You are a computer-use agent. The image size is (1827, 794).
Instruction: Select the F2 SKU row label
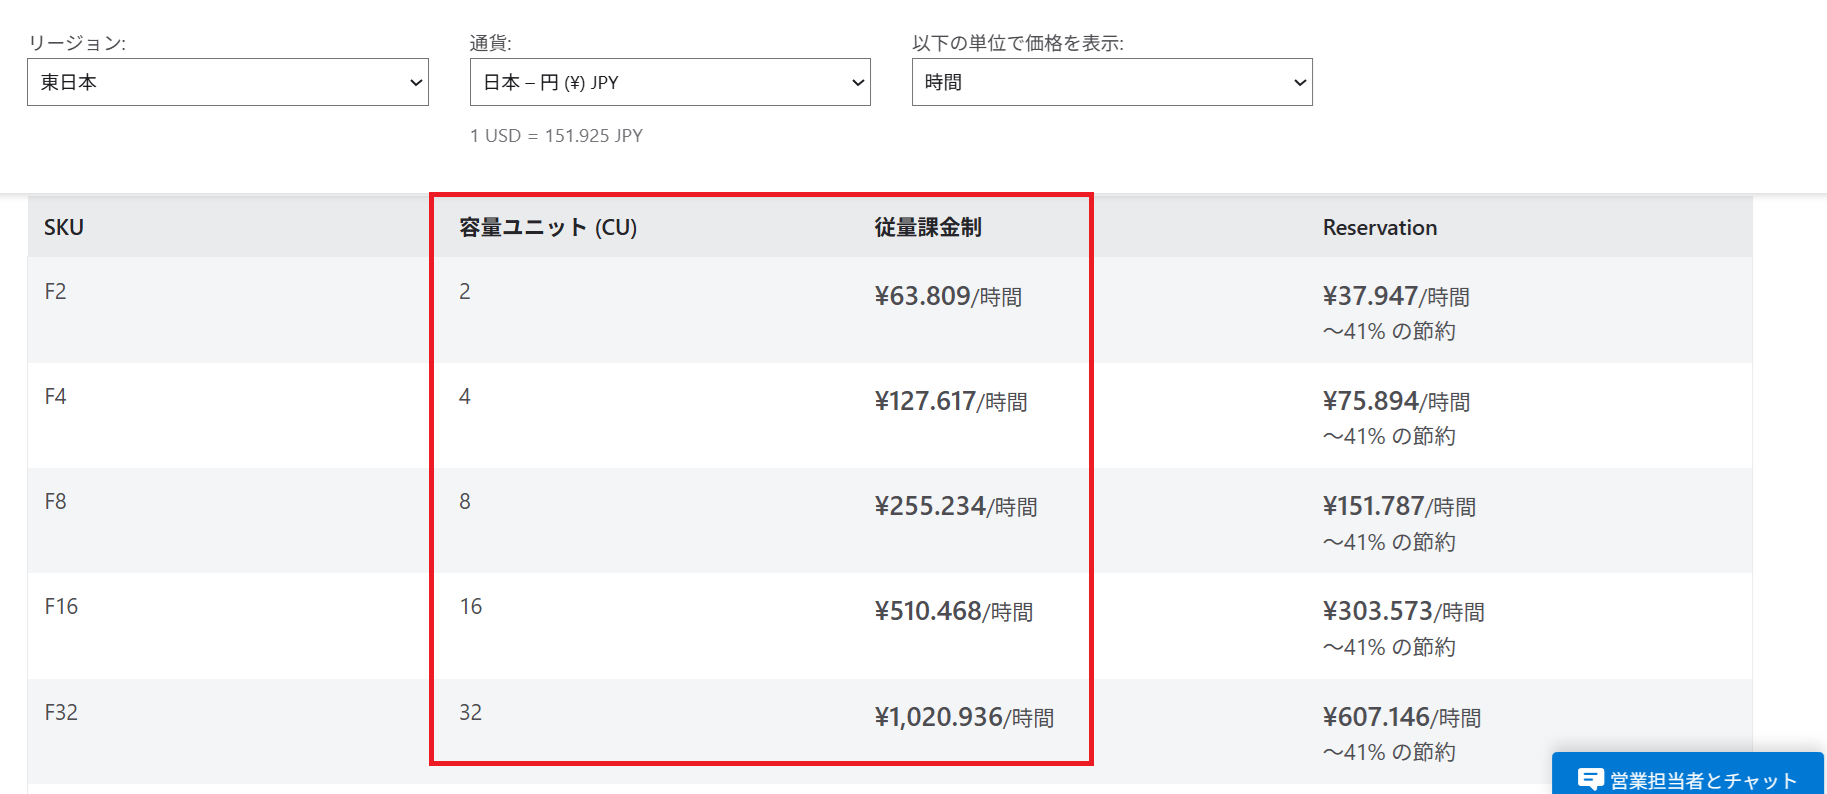56,292
